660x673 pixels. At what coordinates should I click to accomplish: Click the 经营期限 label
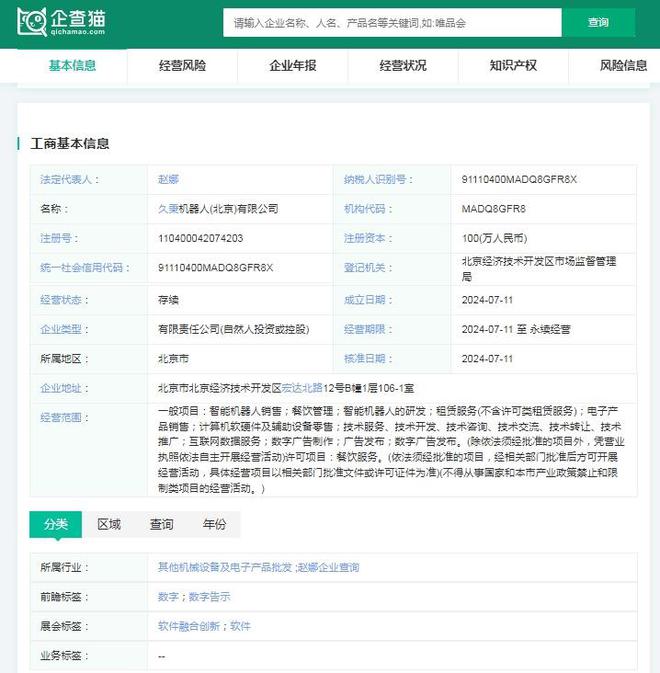[x=368, y=330]
